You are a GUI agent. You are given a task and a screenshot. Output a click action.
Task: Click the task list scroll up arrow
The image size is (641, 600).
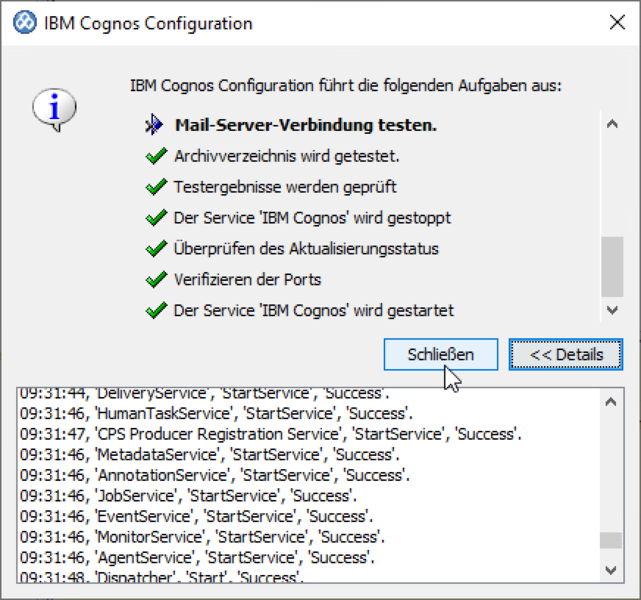click(x=612, y=124)
